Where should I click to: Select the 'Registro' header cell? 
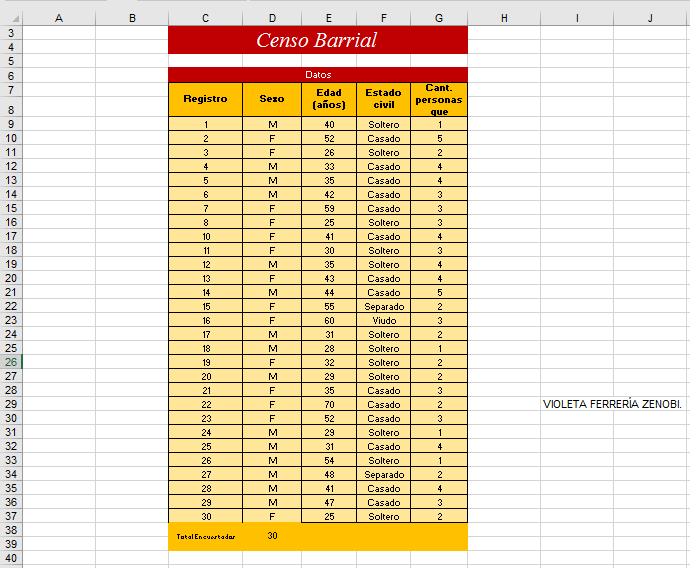[206, 99]
